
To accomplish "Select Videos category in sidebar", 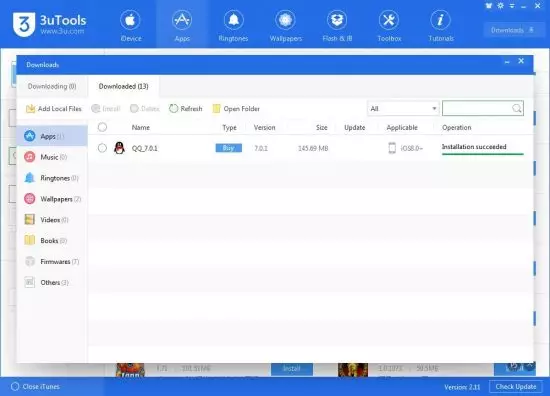I will point(52,220).
